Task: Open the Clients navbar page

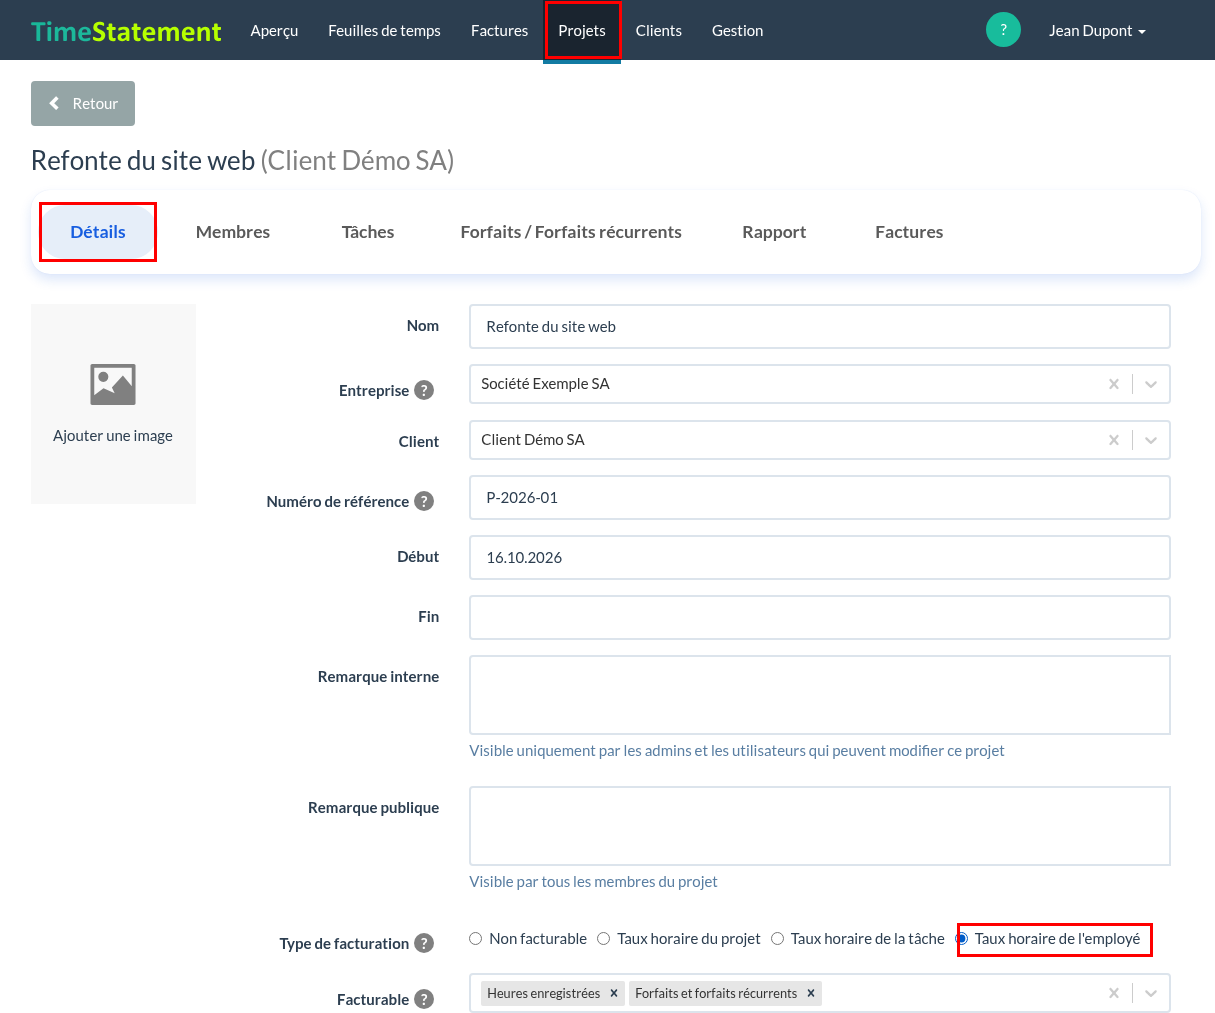Action: [659, 31]
